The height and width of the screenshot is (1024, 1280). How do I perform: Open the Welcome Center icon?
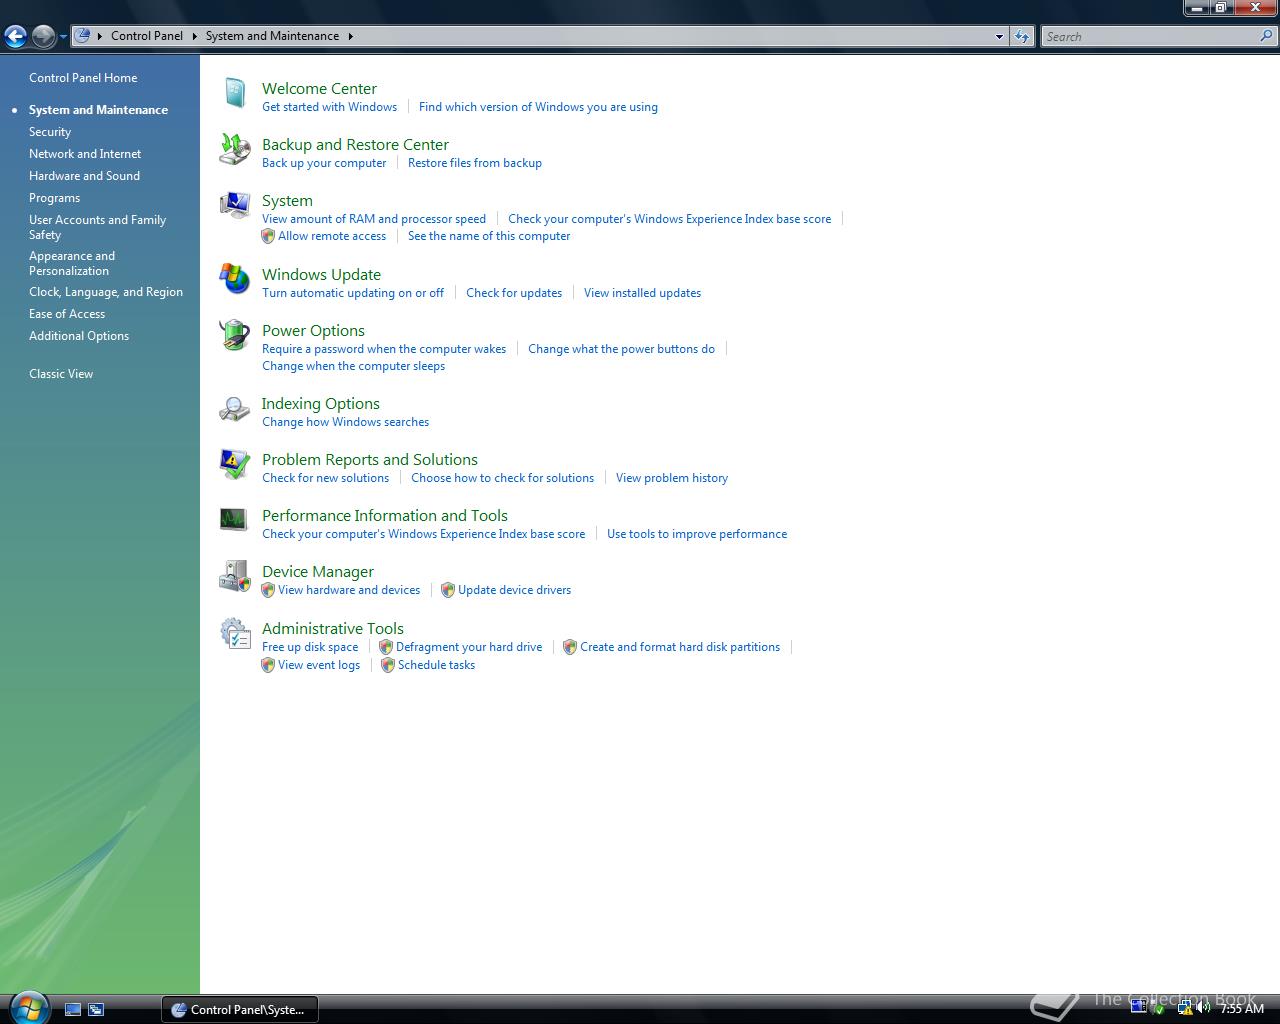pyautogui.click(x=235, y=93)
